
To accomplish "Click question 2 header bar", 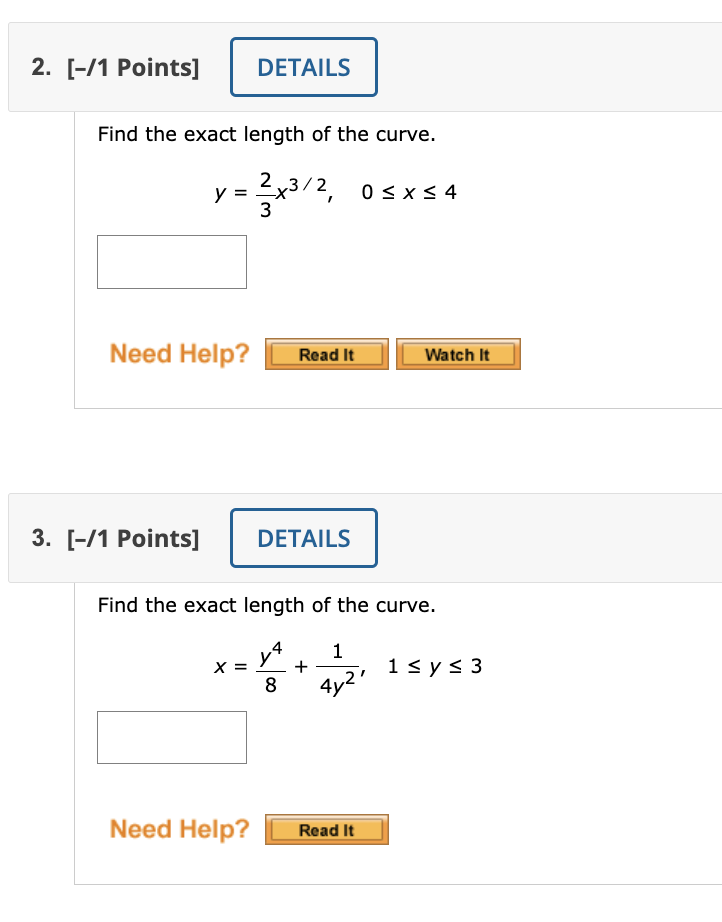I will (550, 66).
